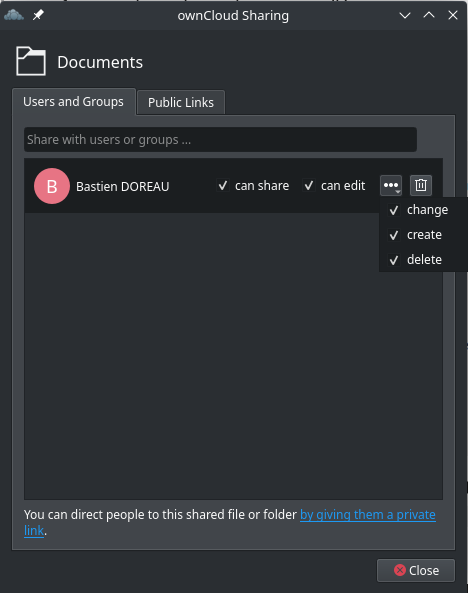Click the Documents folder title
The height and width of the screenshot is (593, 468).
[x=100, y=62]
